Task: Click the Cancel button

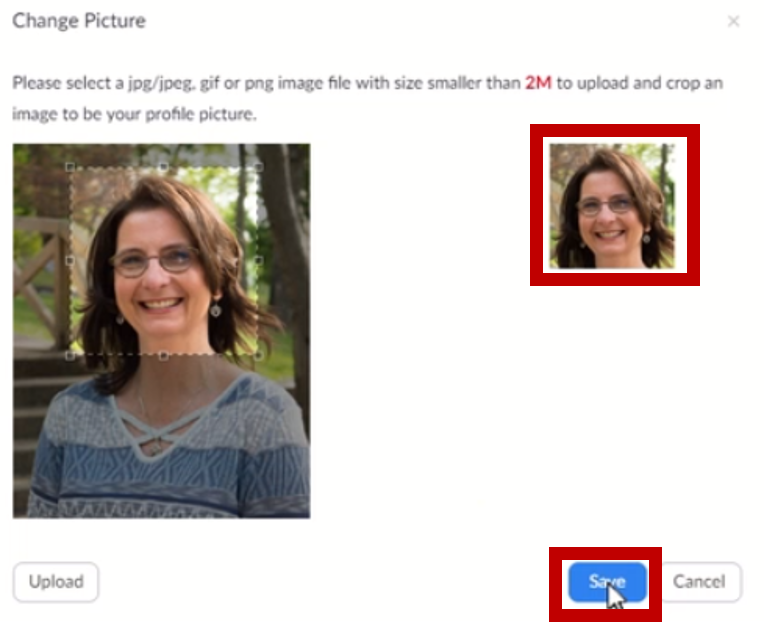Action: tap(700, 582)
